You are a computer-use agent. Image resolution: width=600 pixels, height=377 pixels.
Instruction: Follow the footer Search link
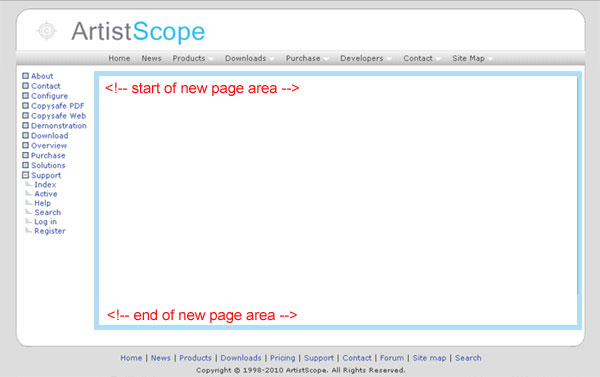click(468, 358)
